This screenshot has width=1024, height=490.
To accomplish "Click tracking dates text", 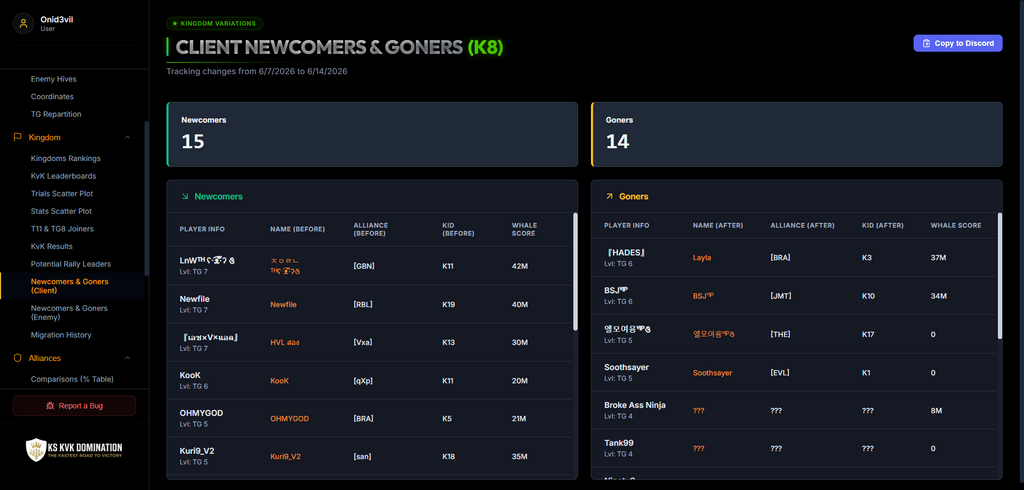I will pyautogui.click(x=257, y=71).
